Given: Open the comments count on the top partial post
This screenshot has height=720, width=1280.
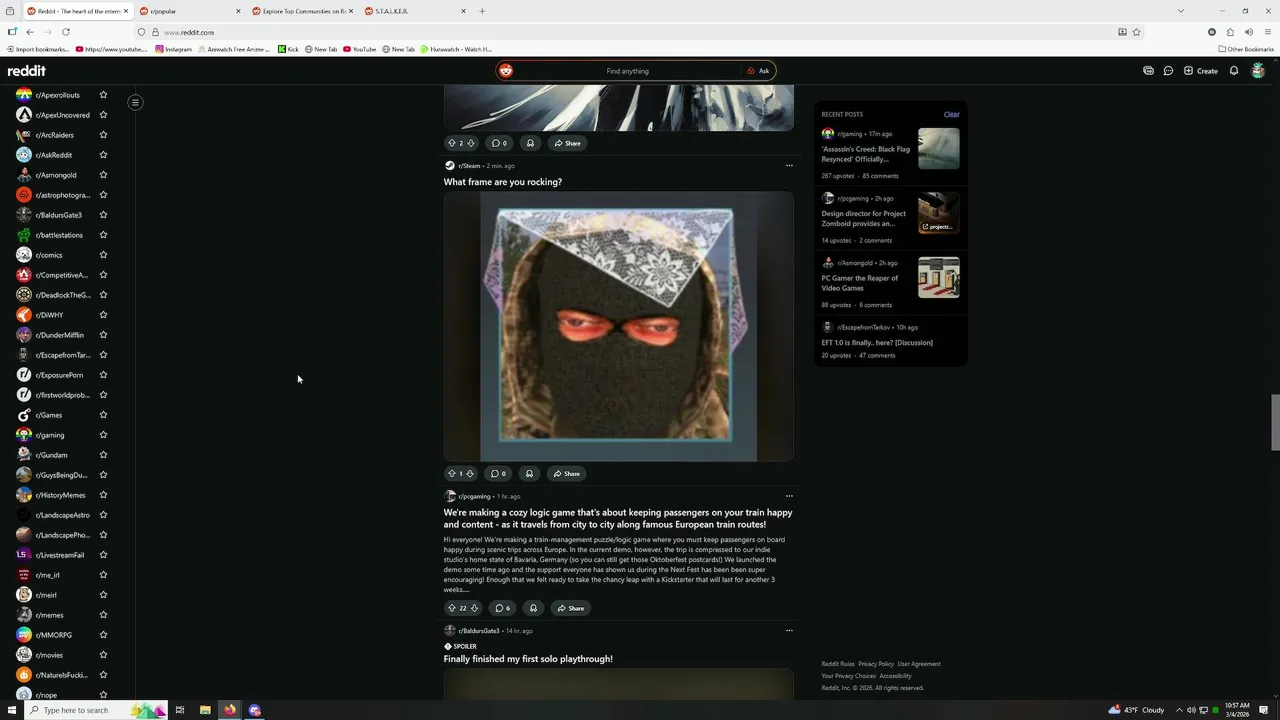Looking at the screenshot, I should tap(499, 143).
